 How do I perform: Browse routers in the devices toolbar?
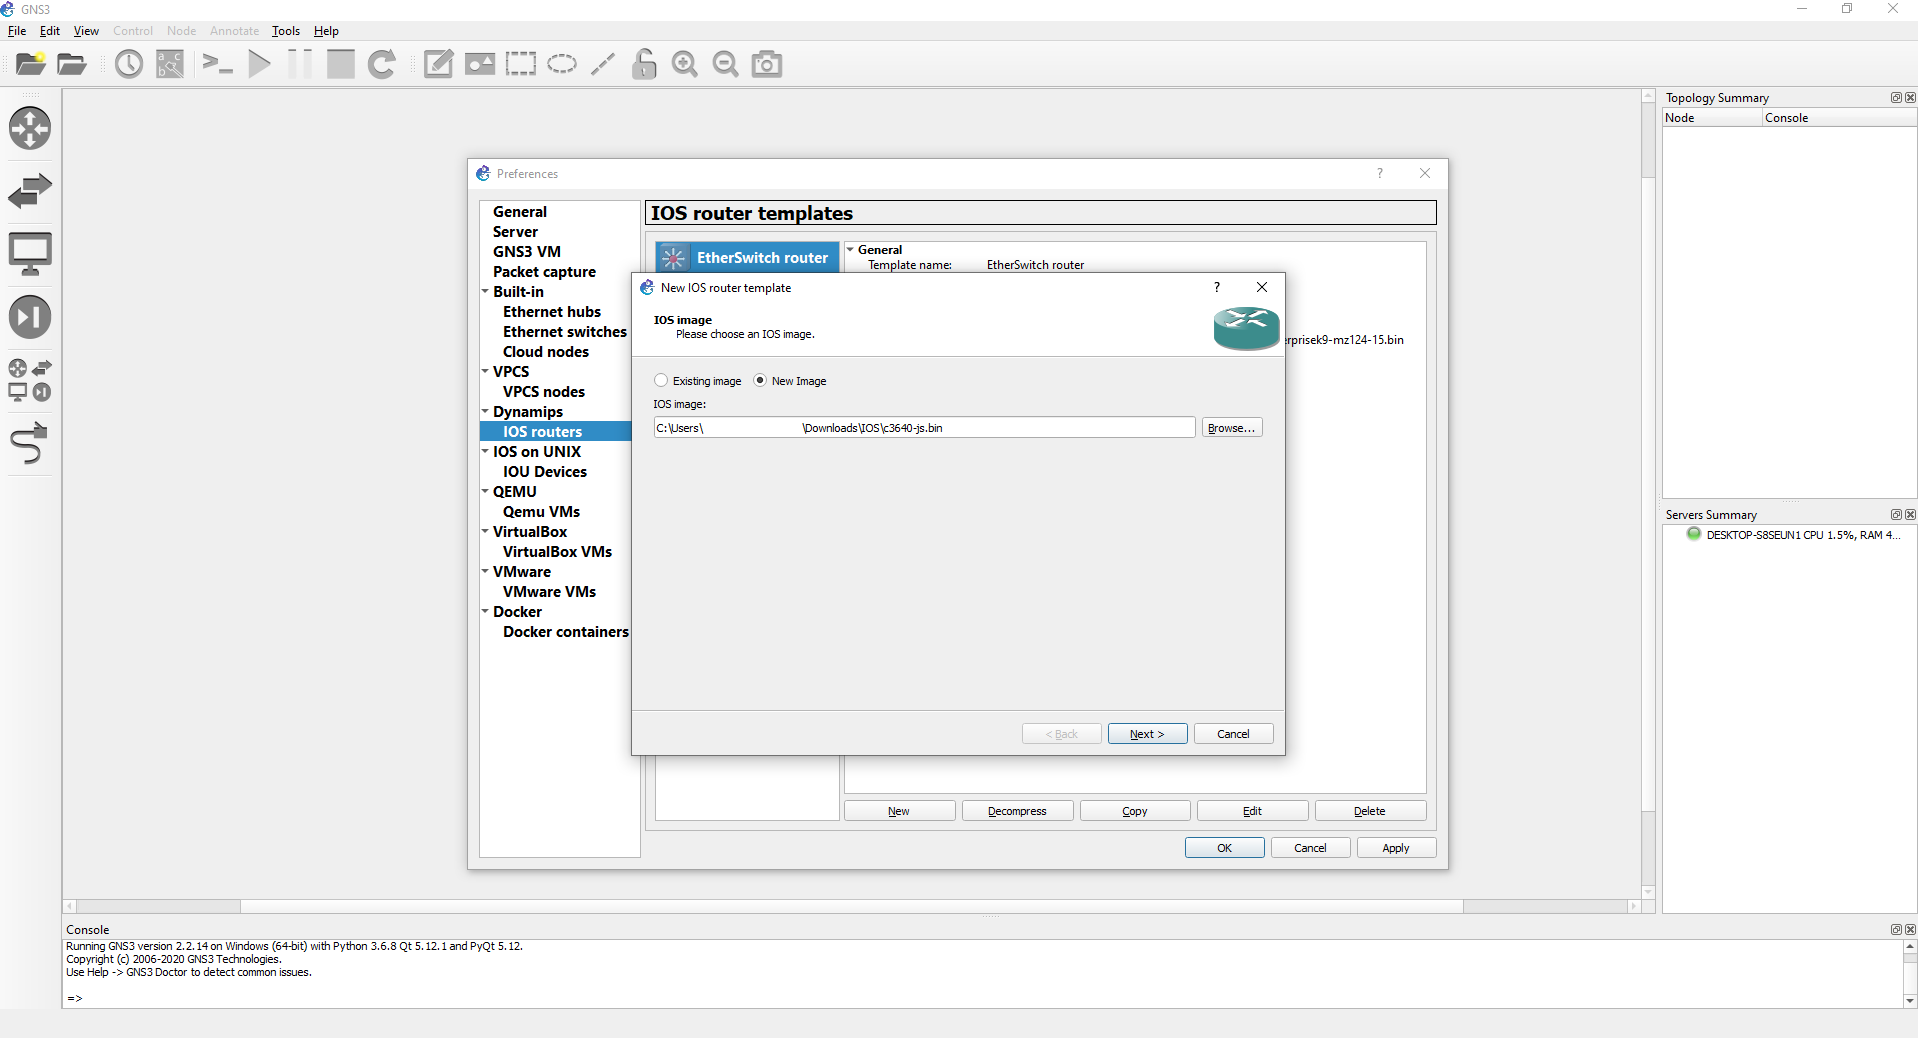click(30, 128)
